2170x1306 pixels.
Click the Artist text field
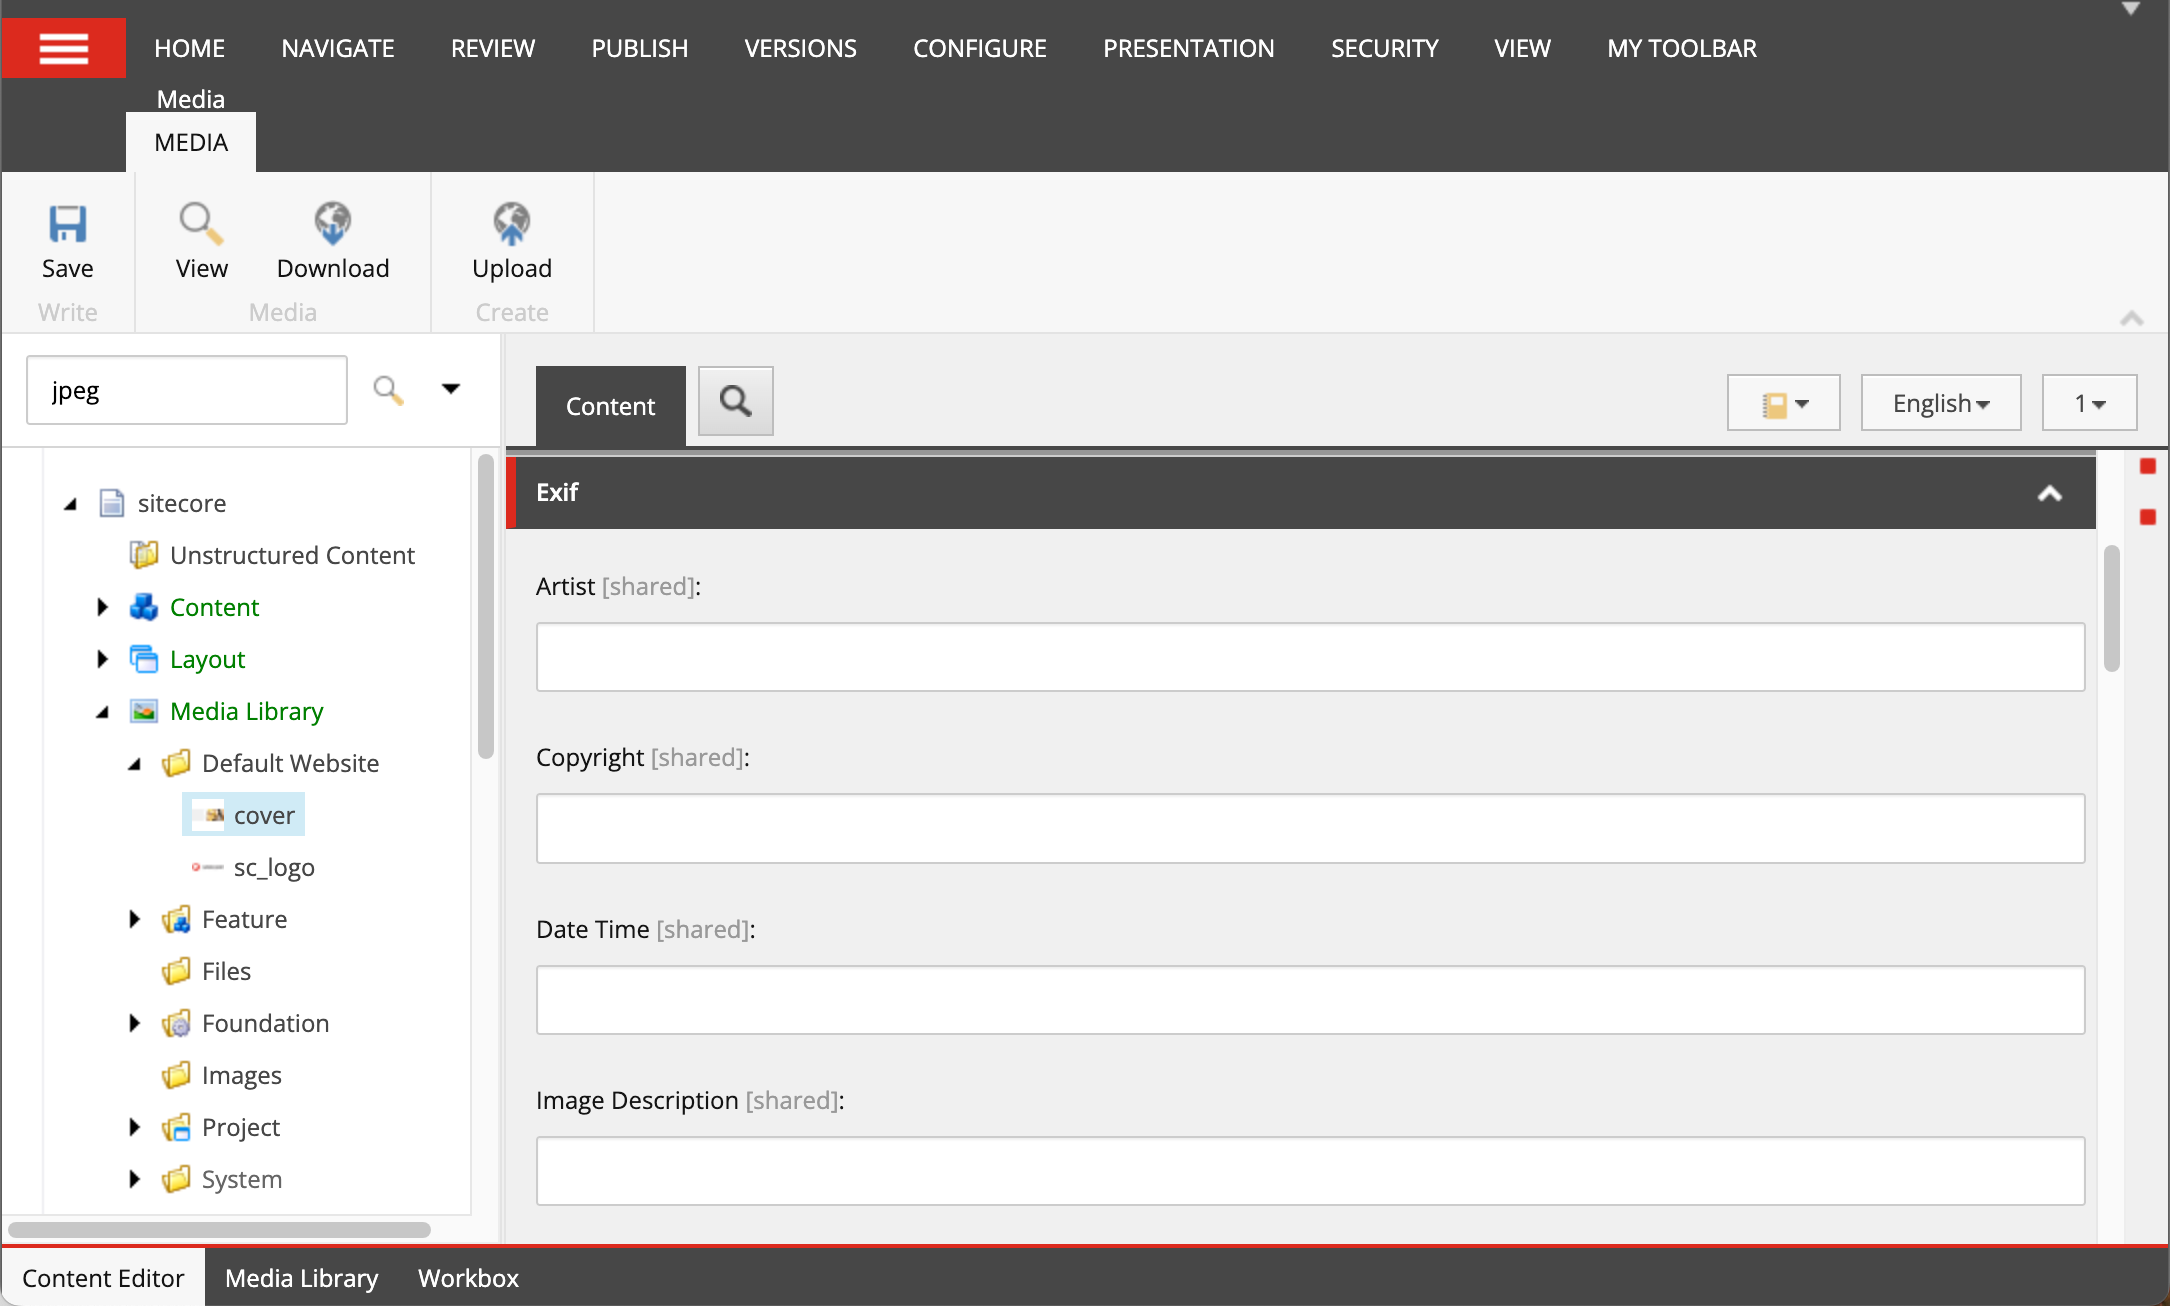tap(1310, 657)
